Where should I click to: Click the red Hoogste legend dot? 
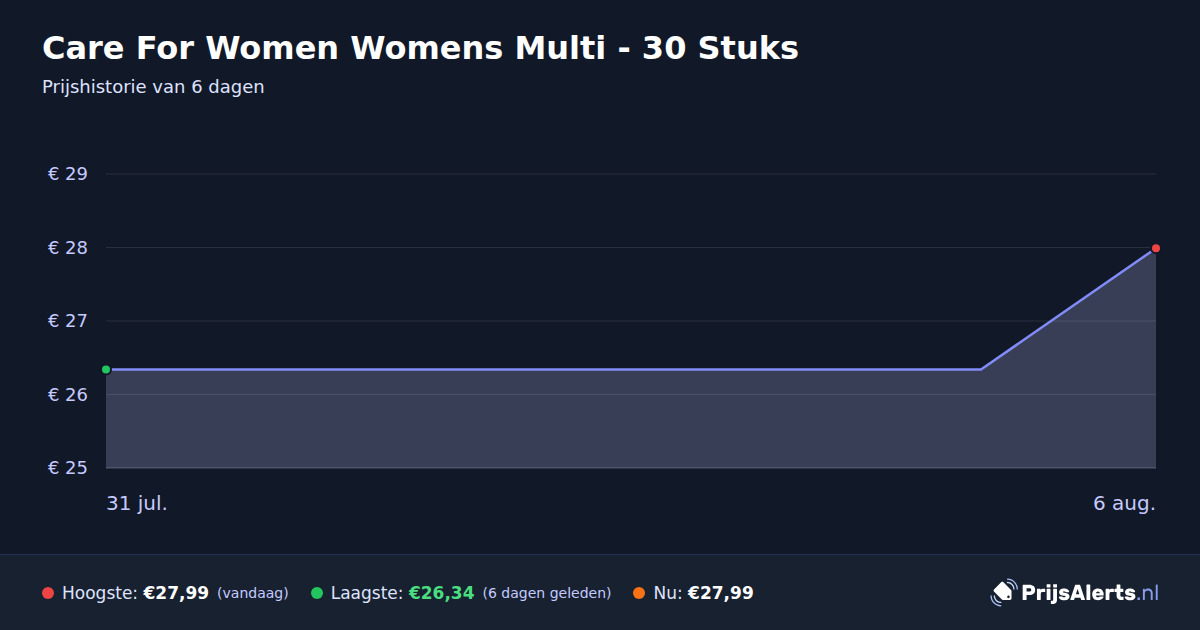(x=48, y=593)
